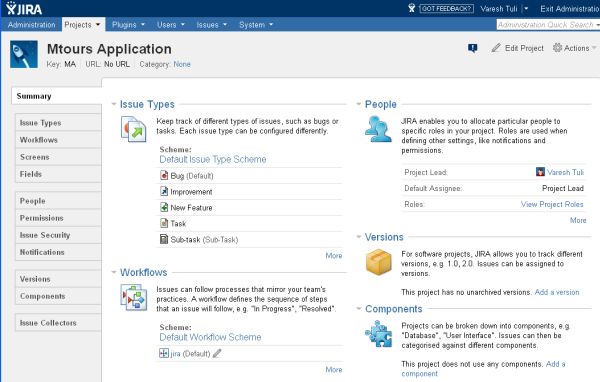Open the Default Workflow Scheme link
This screenshot has height=382, width=600.
(x=210, y=337)
